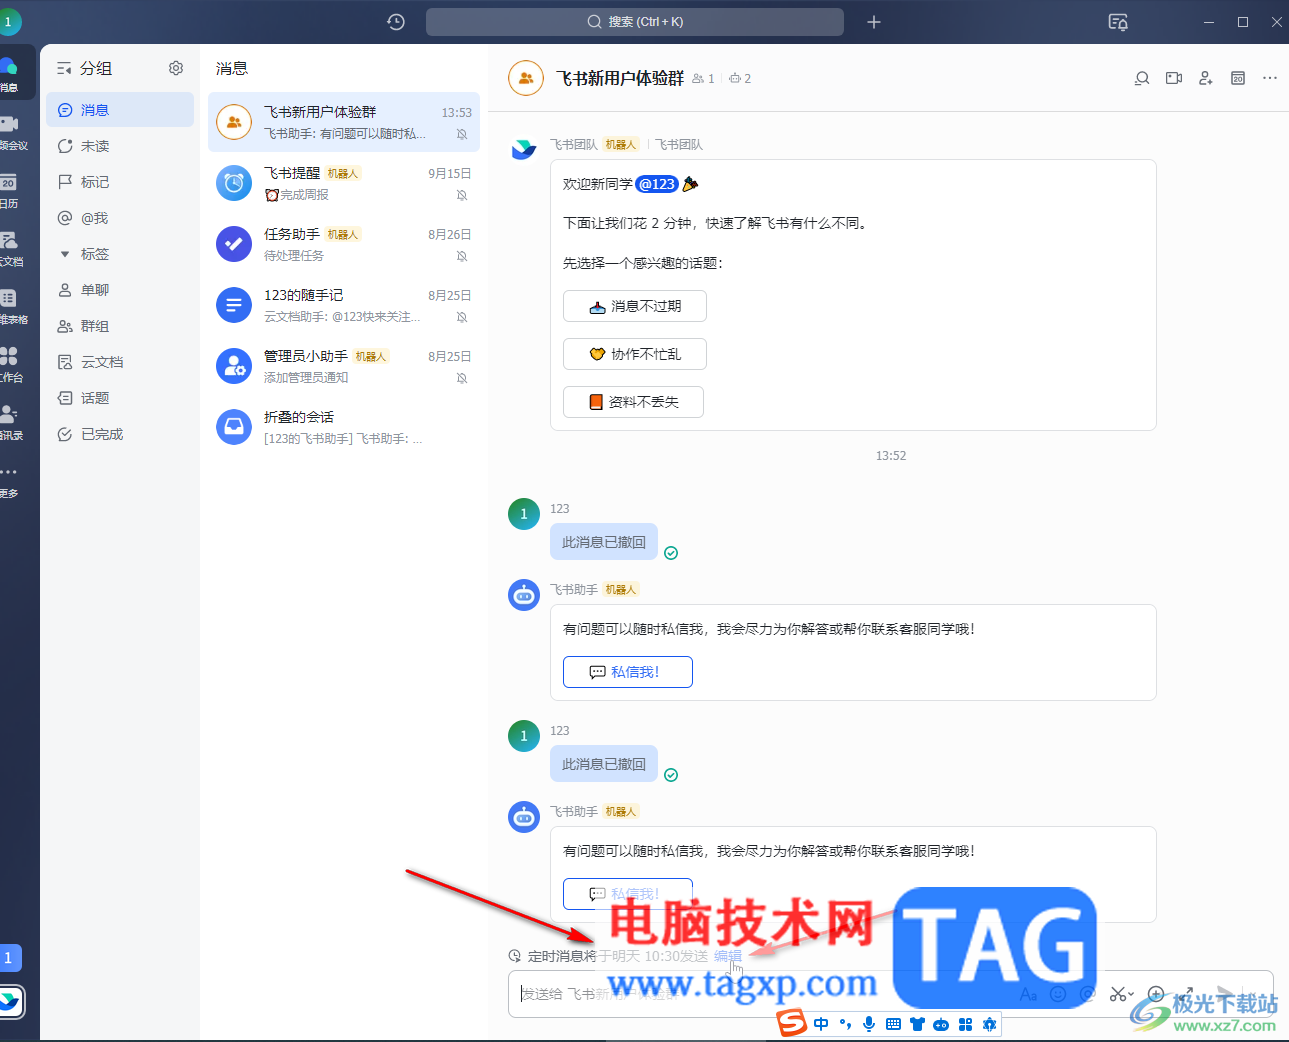Click the 13:52 timestamp in the chat
The height and width of the screenshot is (1042, 1289).
891,456
